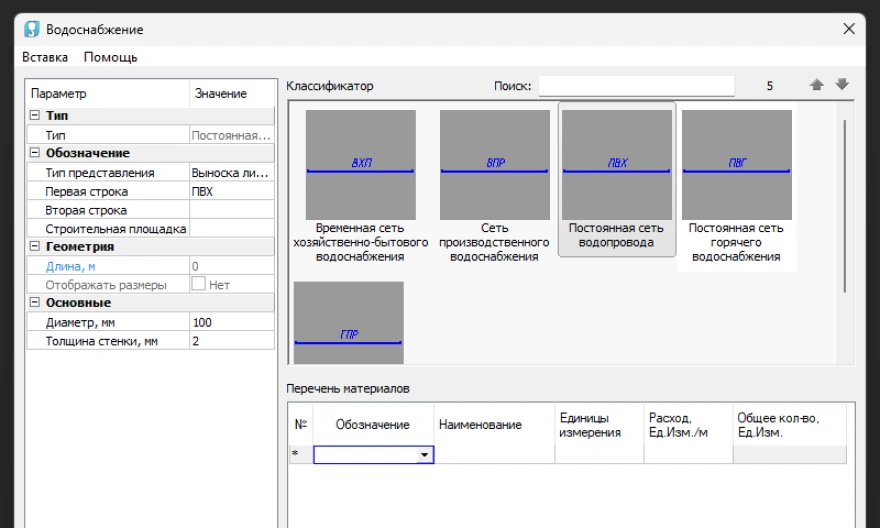This screenshot has width=880, height=528.
Task: Collapse the Основные property group
Action: click(x=35, y=303)
